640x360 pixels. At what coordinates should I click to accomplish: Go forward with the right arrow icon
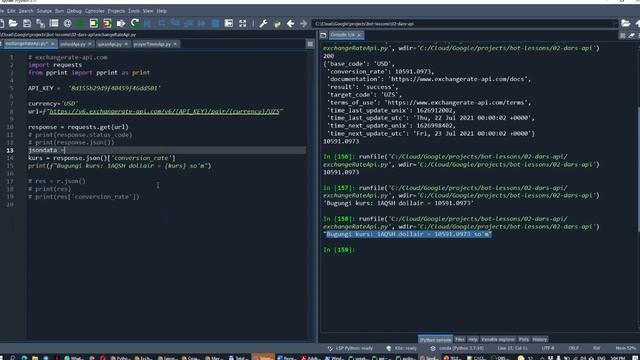point(304,24)
